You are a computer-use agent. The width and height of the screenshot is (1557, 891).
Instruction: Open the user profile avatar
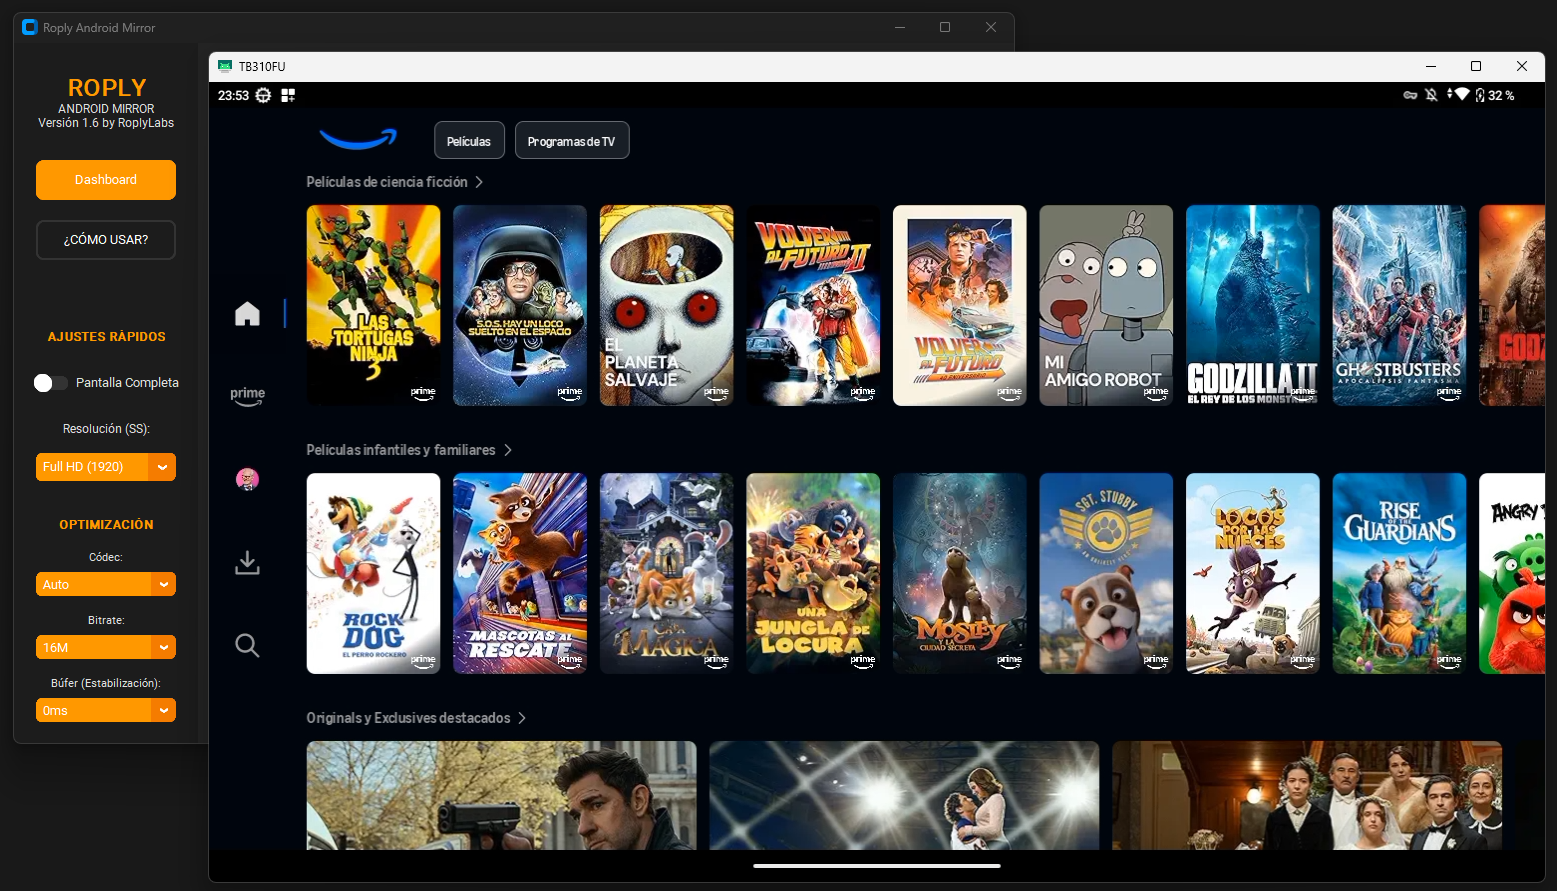247,479
